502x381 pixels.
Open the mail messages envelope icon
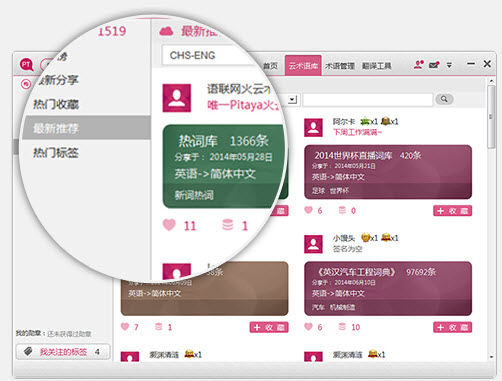[434, 65]
